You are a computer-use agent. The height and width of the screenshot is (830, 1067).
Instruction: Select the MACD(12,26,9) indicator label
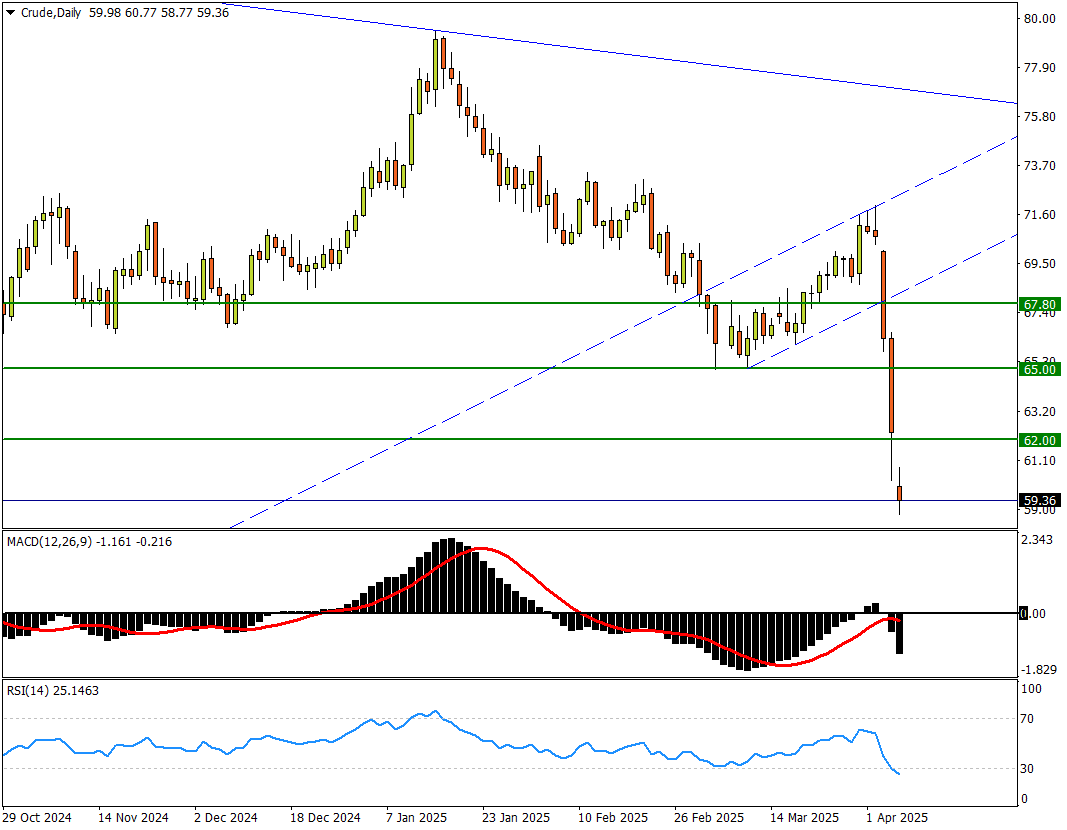(x=49, y=541)
